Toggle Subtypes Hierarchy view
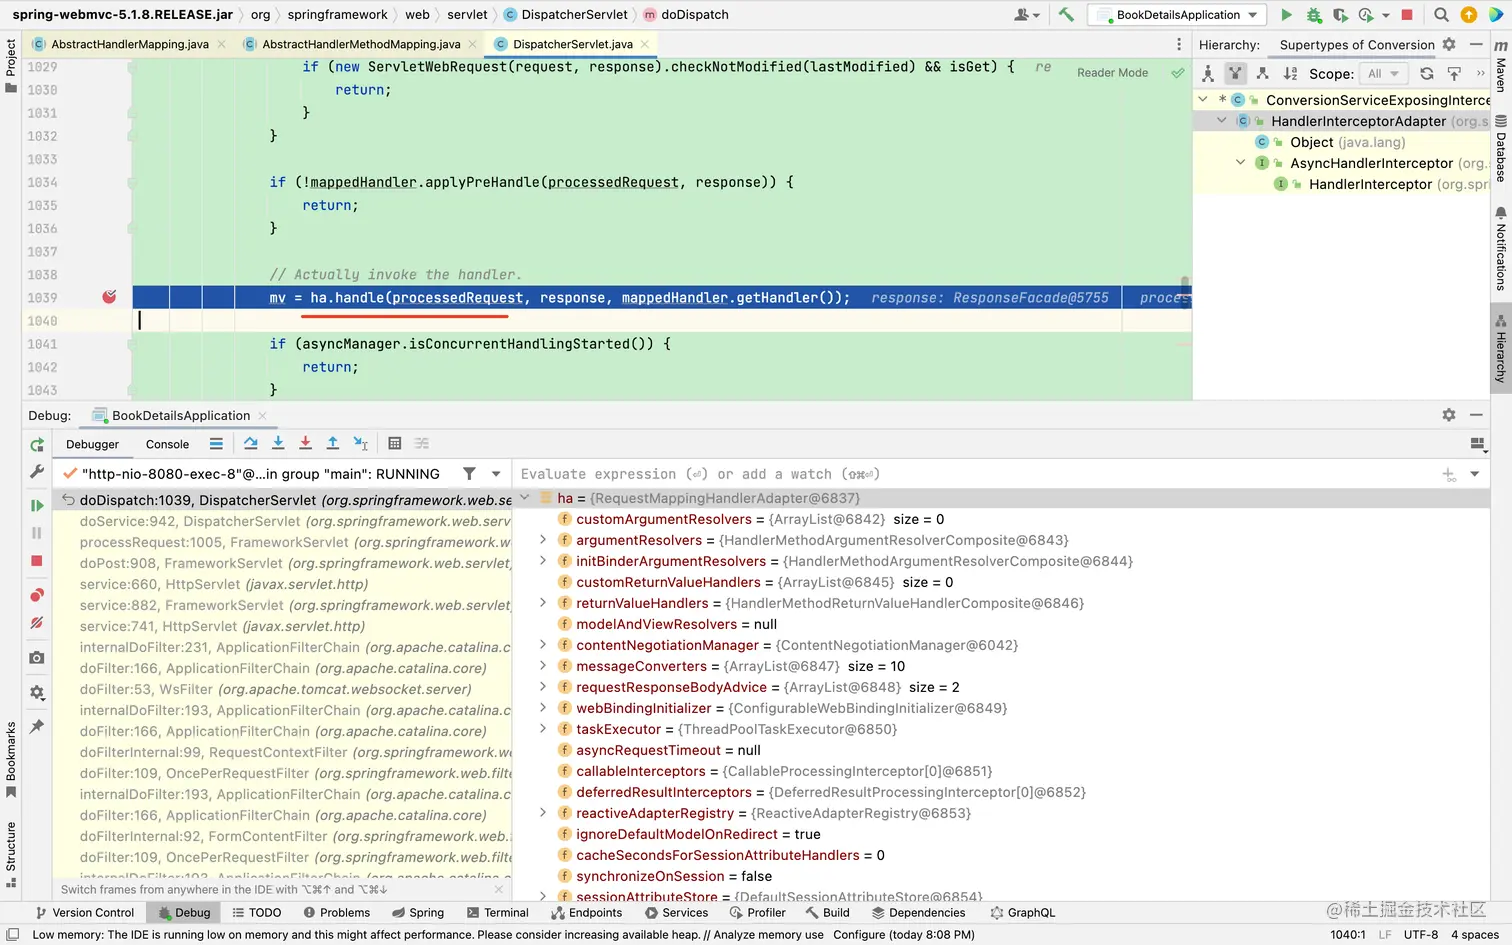 1262,74
